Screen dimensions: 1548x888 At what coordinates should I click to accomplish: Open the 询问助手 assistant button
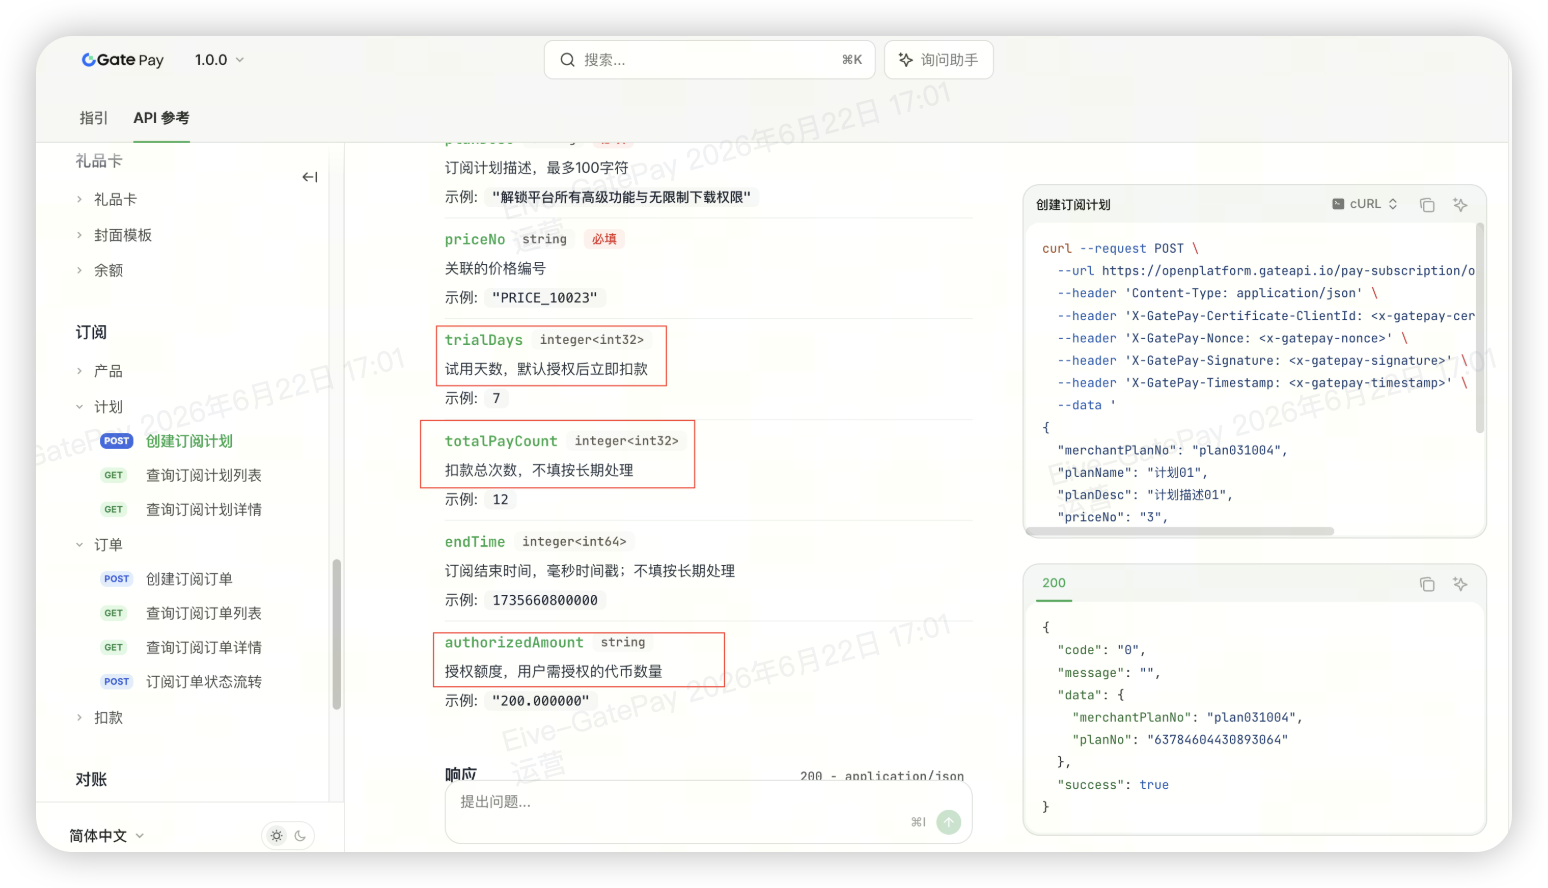938,60
